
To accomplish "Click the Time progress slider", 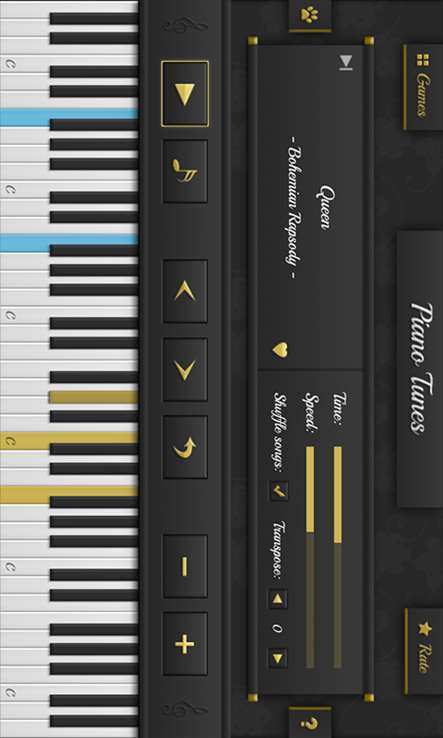I will 338,557.
